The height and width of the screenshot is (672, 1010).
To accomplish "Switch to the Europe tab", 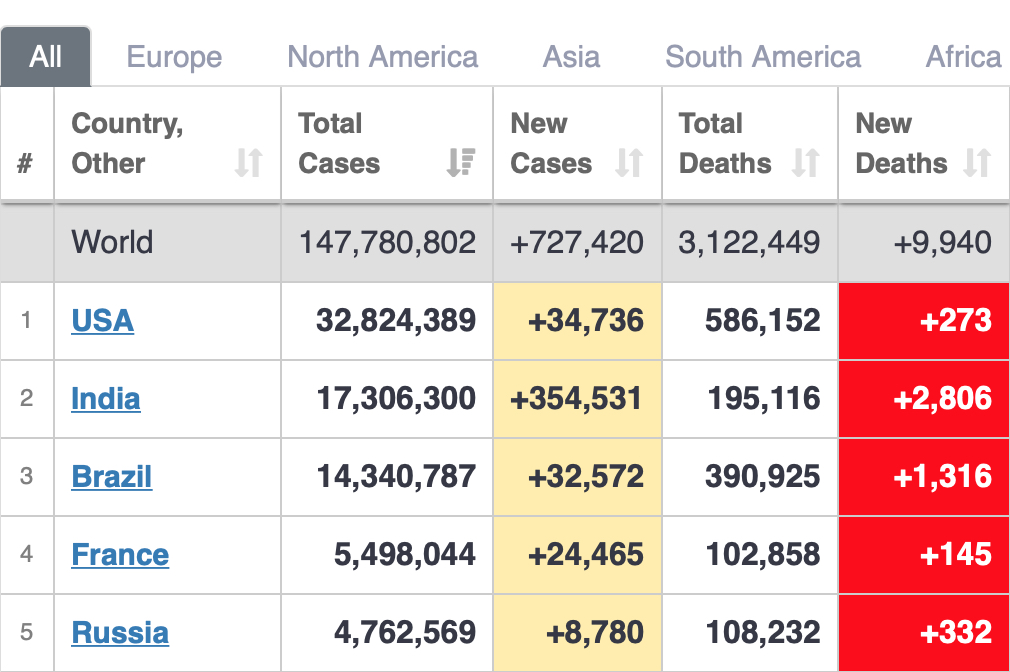I will click(x=174, y=57).
